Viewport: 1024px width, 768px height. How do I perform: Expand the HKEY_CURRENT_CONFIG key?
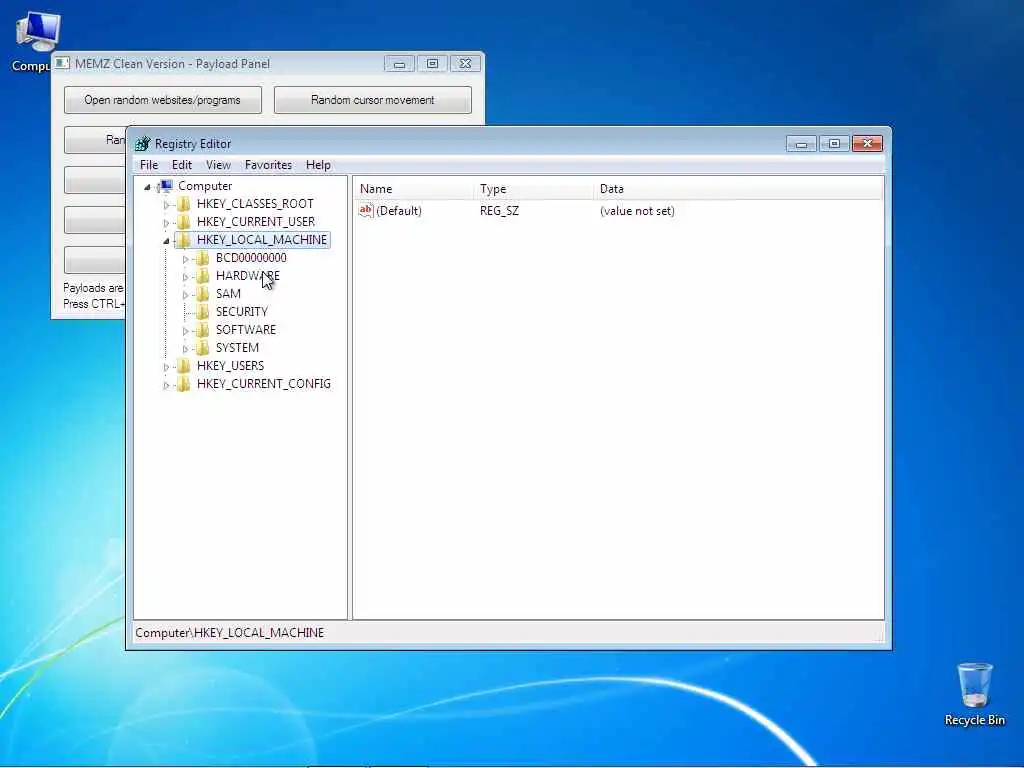166,384
